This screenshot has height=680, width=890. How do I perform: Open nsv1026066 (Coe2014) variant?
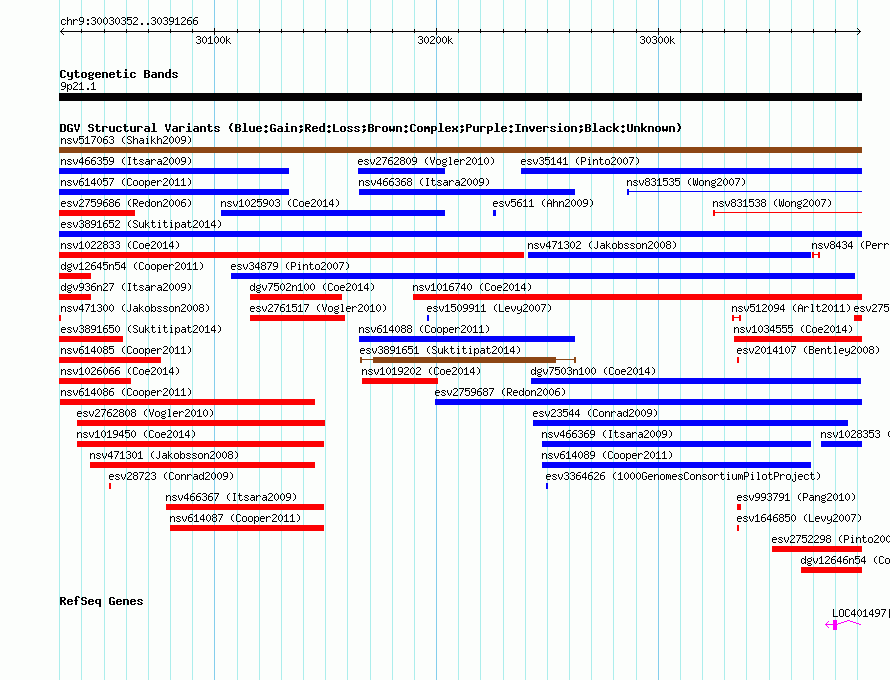120,371
